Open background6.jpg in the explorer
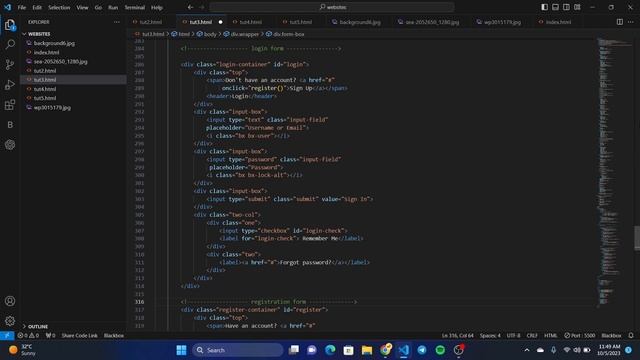 [x=54, y=43]
